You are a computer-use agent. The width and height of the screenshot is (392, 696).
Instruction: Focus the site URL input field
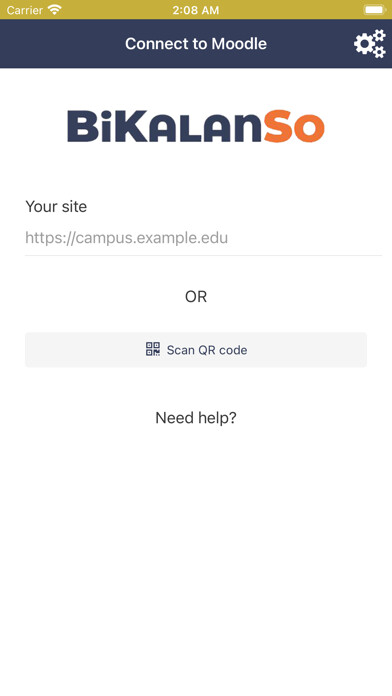coord(203,238)
